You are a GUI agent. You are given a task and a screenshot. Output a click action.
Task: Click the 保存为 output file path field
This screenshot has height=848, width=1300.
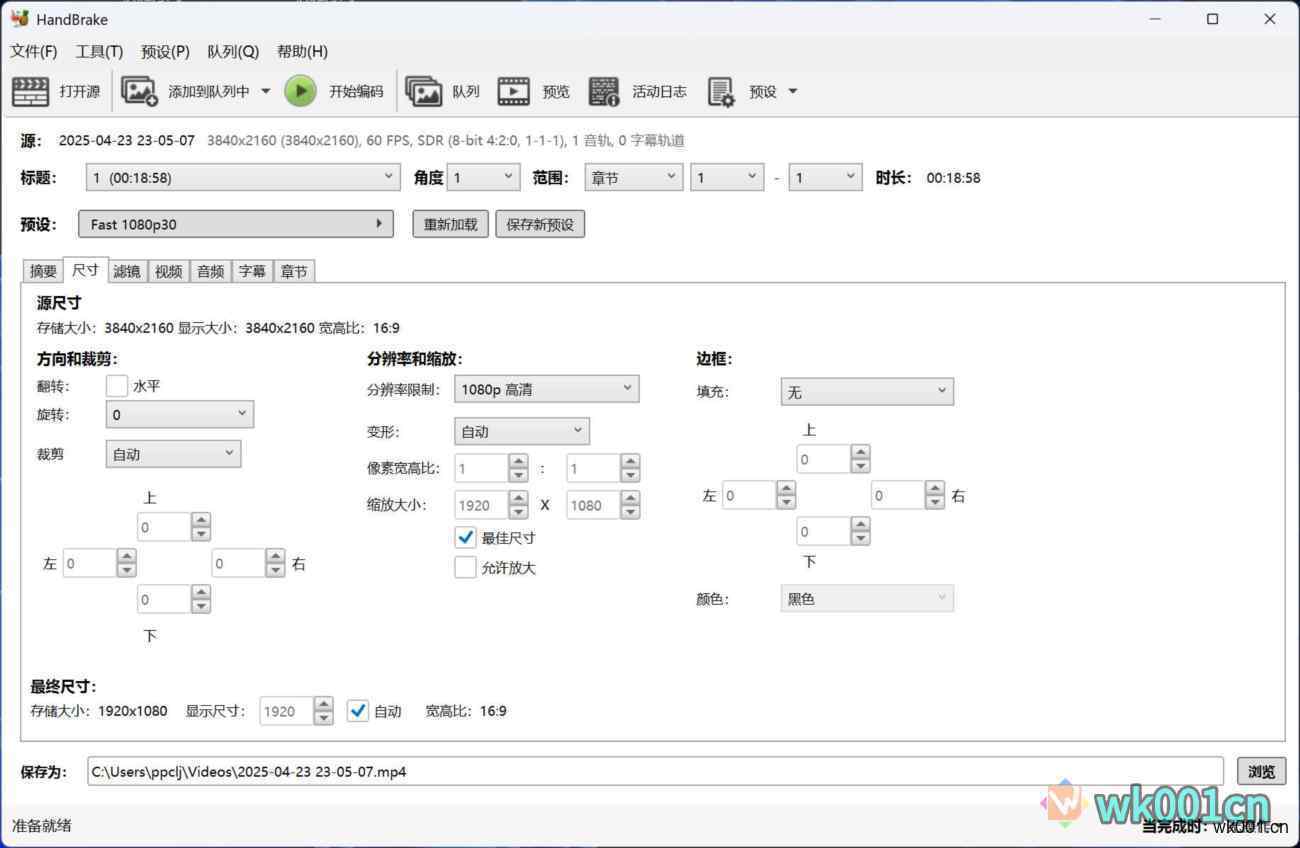[654, 771]
